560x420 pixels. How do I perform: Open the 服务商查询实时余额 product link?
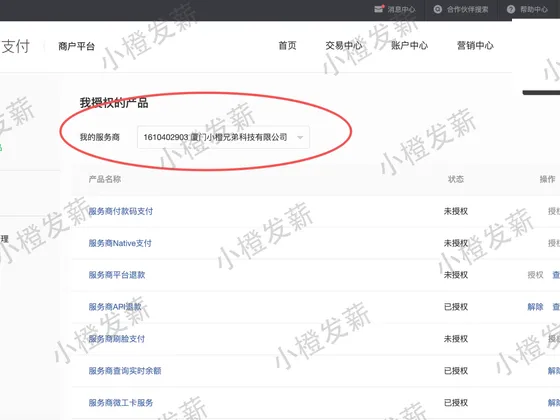click(x=125, y=371)
